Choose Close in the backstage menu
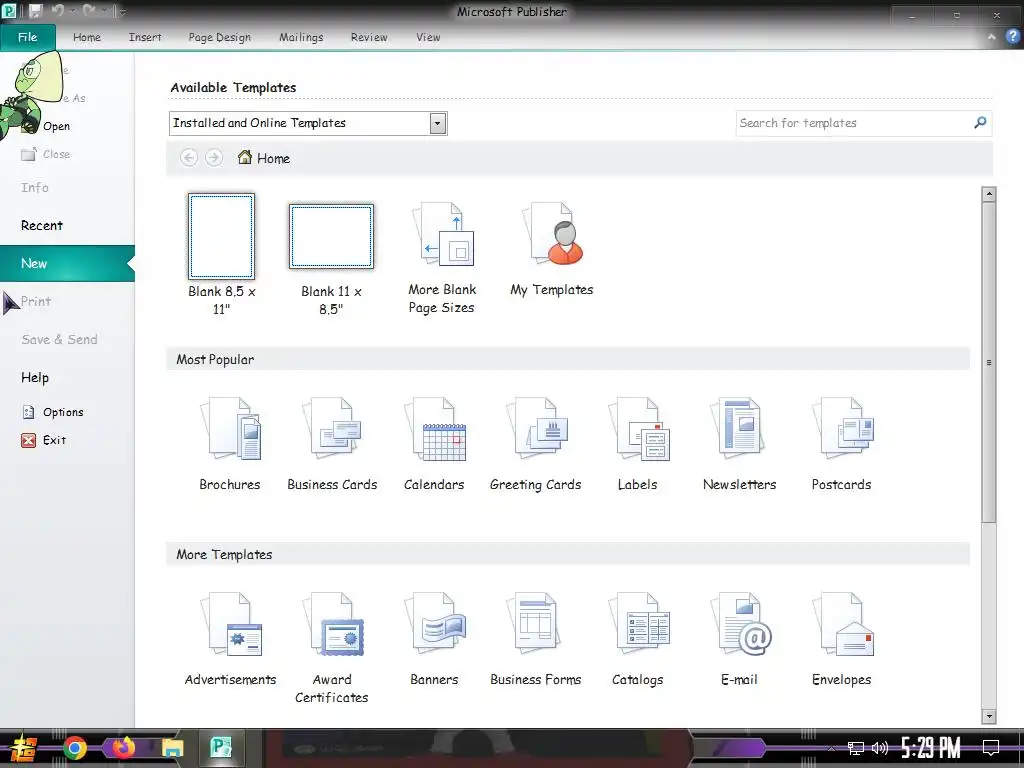The height and width of the screenshot is (768, 1024). [x=46, y=154]
